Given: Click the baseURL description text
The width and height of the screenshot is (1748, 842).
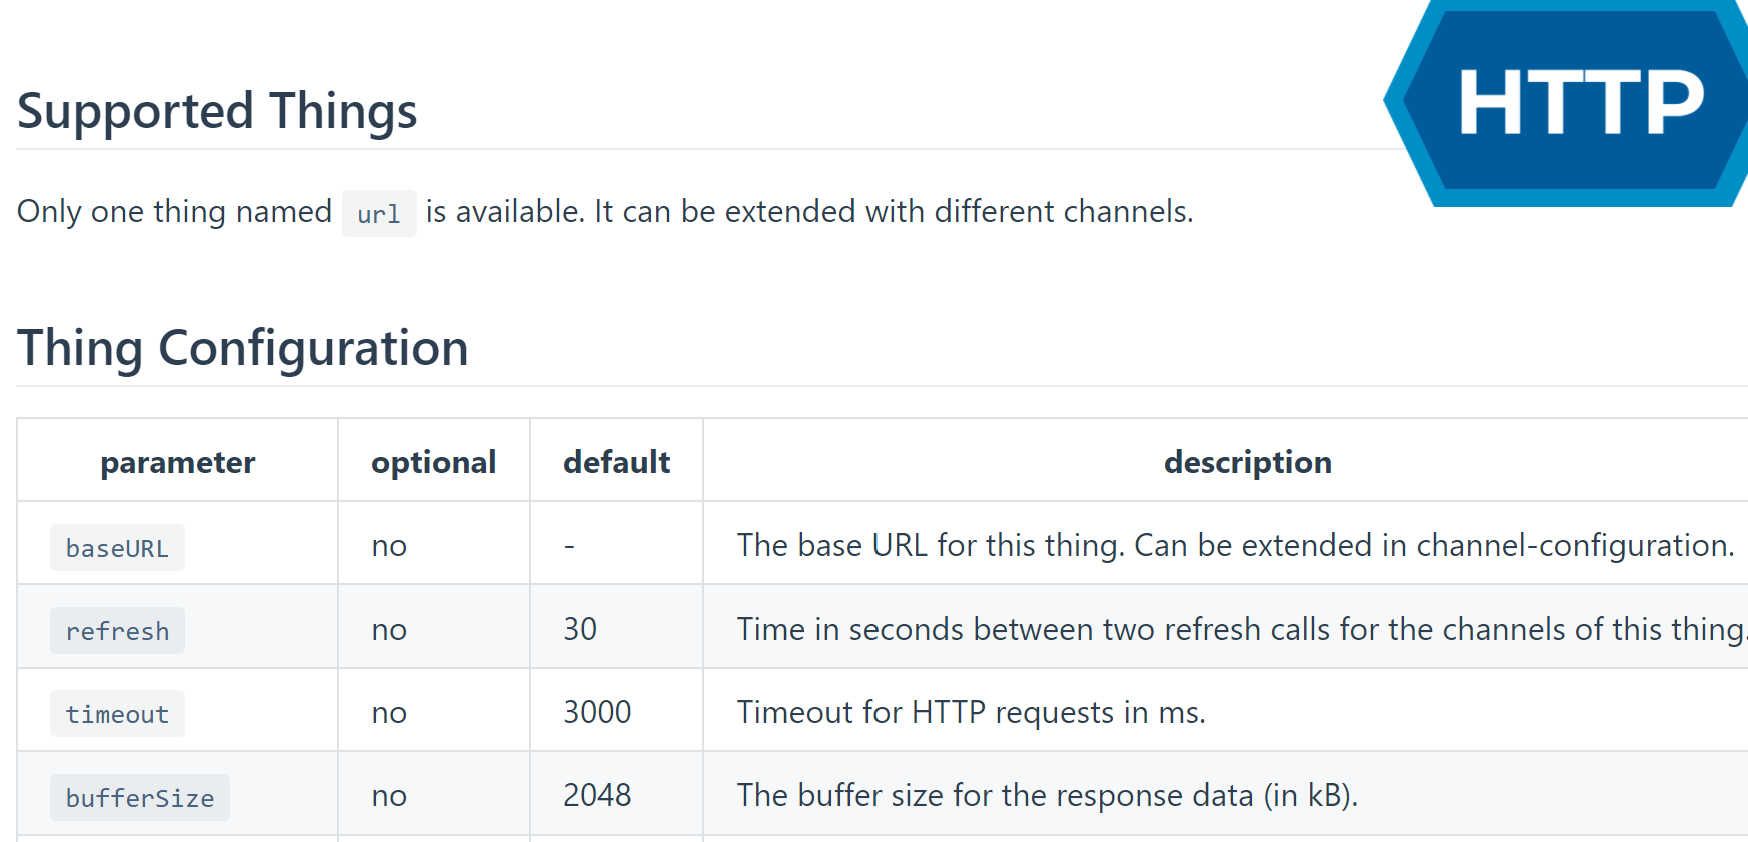Looking at the screenshot, I should click(1235, 545).
